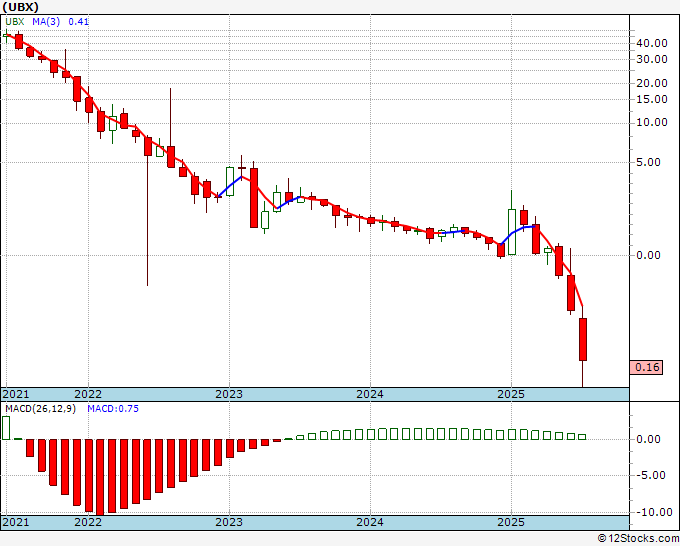Click 2023 on the MACD timeline

[229, 522]
